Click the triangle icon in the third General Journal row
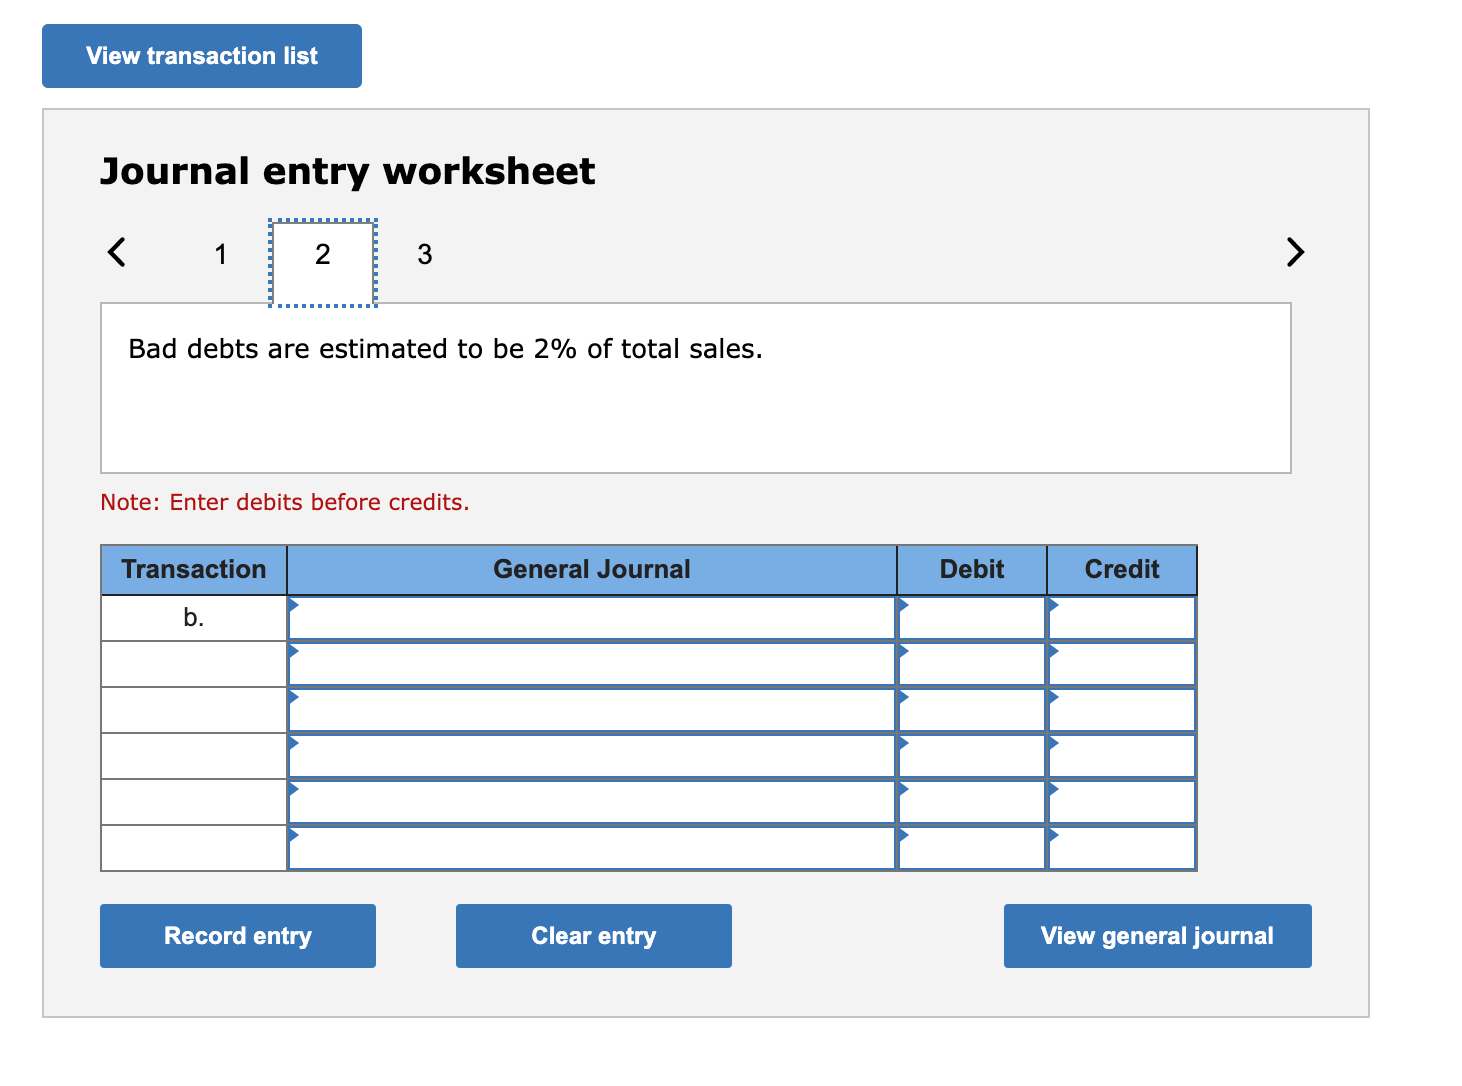The height and width of the screenshot is (1086, 1462). 293,697
